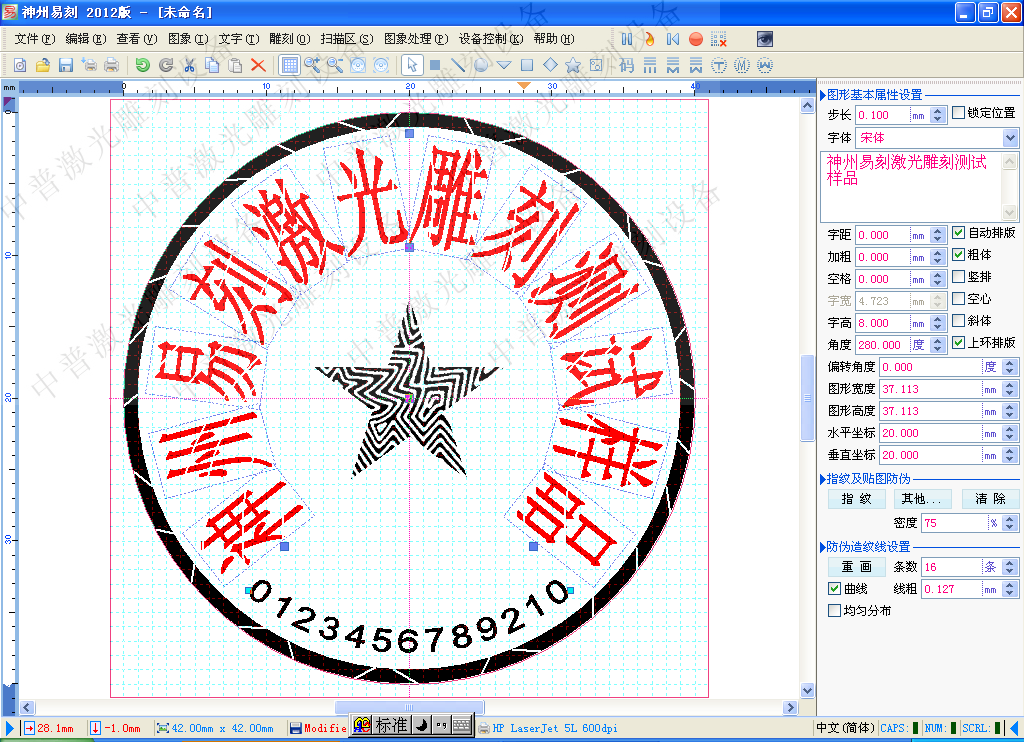Open the 设备控制 (K) menu

pos(490,39)
